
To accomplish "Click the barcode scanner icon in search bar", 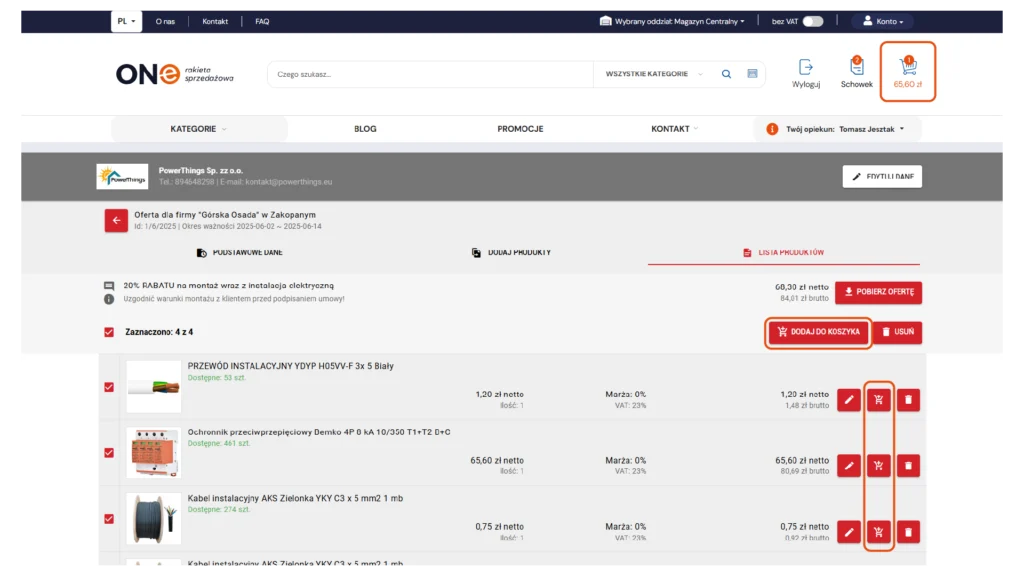I will pyautogui.click(x=752, y=74).
